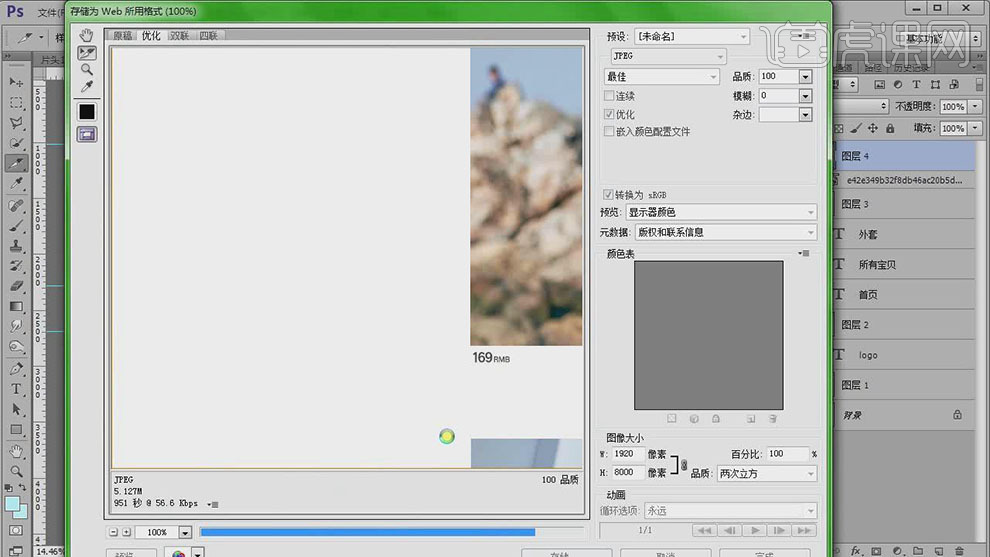Switch to the 优化 tab
Screen dimensions: 990x557
pos(151,35)
